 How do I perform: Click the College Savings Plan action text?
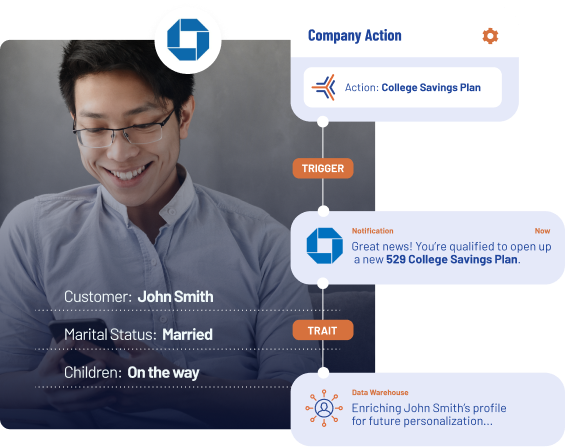tap(431, 88)
